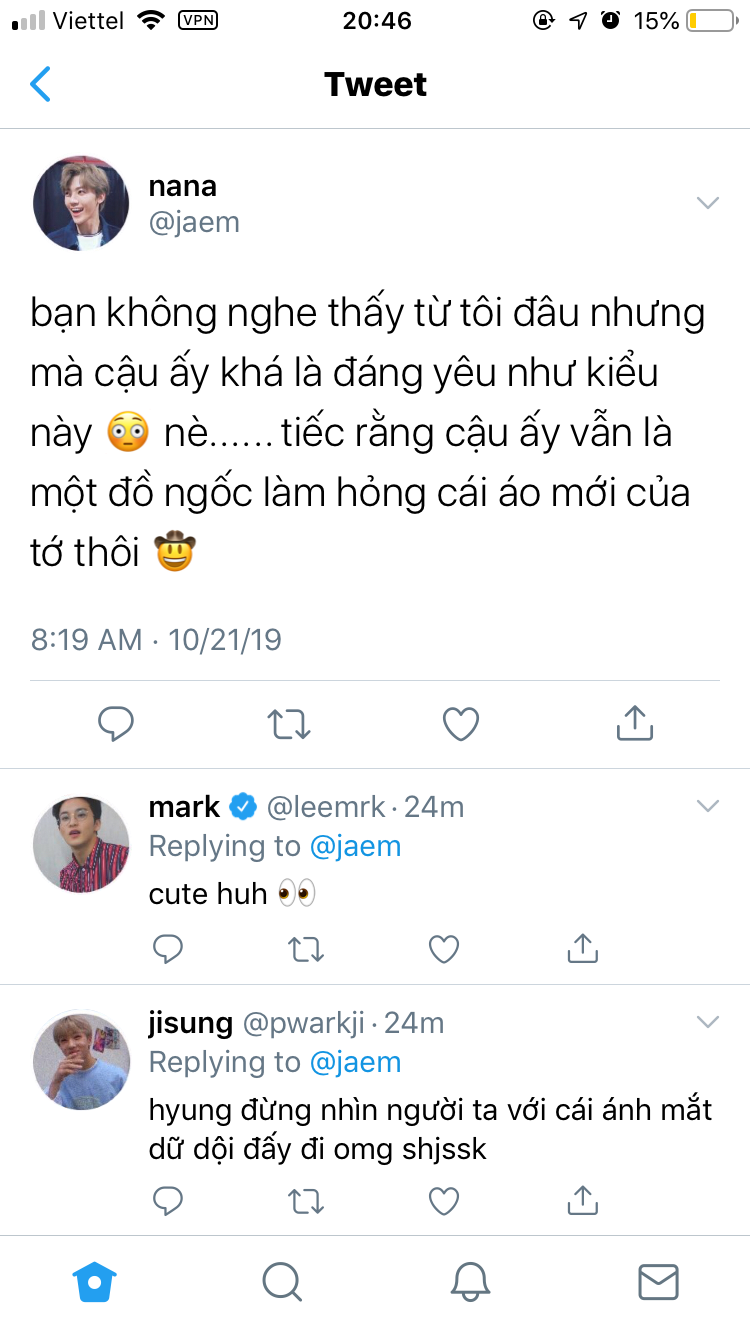Open the @leemrk profile handle
Image resolution: width=750 pixels, height=1334 pixels.
click(325, 806)
